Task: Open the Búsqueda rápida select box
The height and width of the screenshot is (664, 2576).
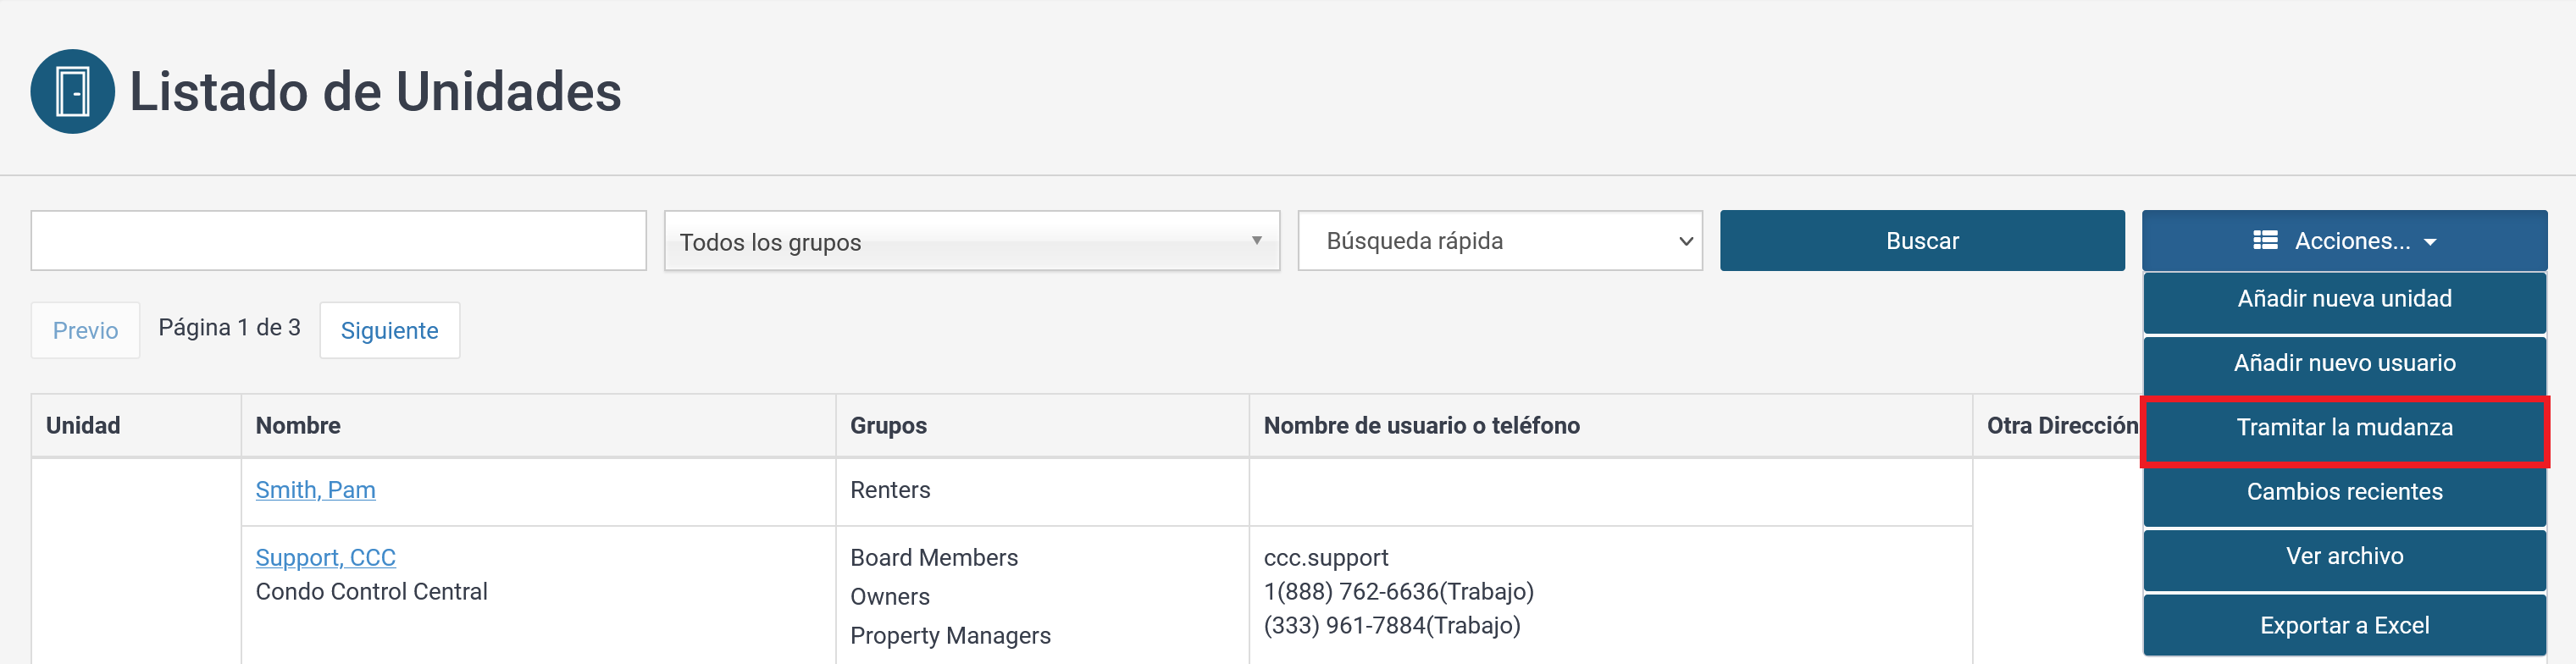Action: click(1500, 240)
